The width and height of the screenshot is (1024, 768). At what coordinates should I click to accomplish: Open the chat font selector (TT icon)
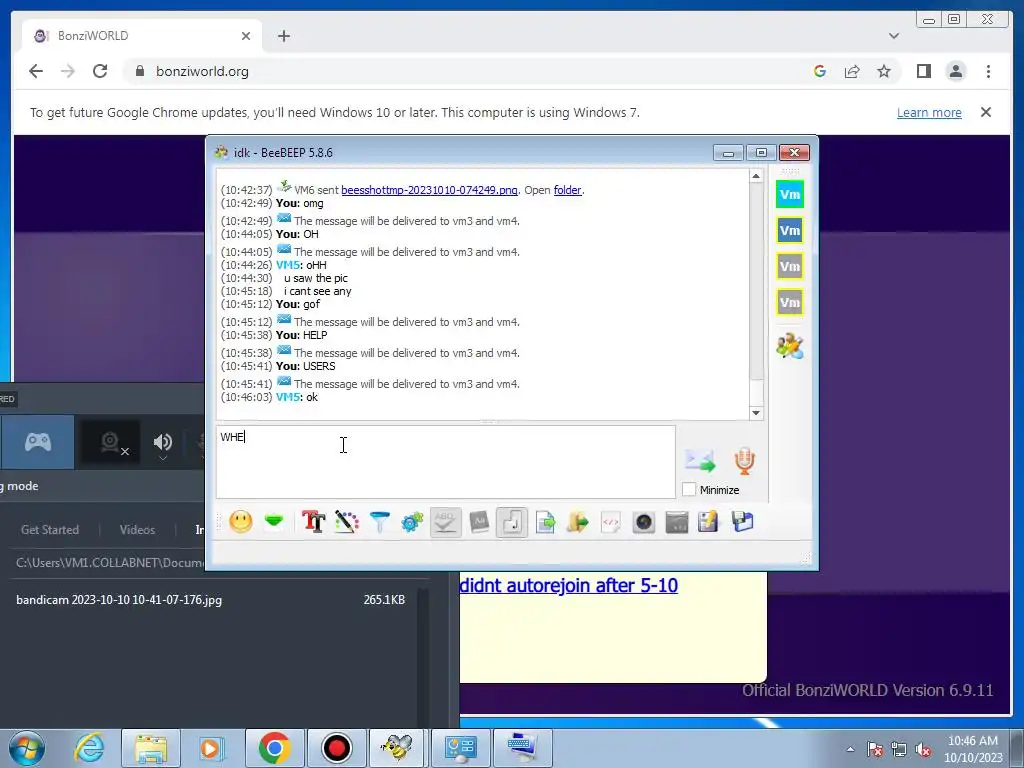coord(313,522)
